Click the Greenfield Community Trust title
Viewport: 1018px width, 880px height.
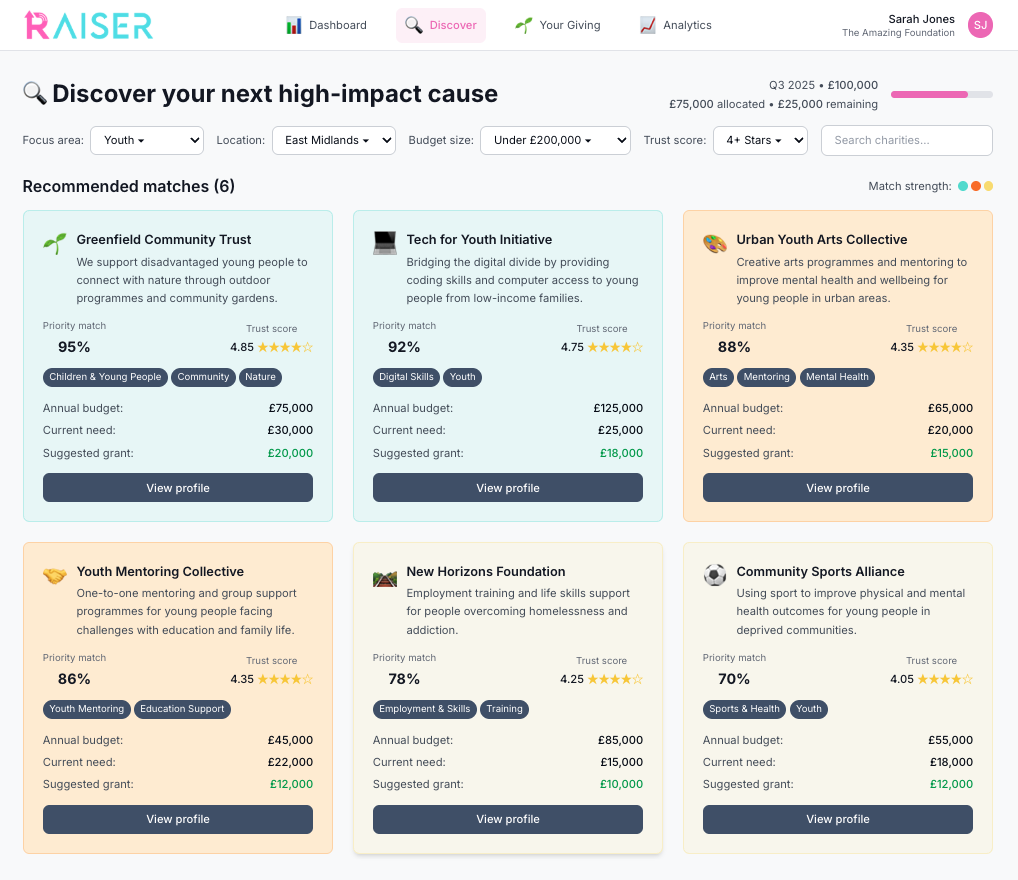click(164, 240)
